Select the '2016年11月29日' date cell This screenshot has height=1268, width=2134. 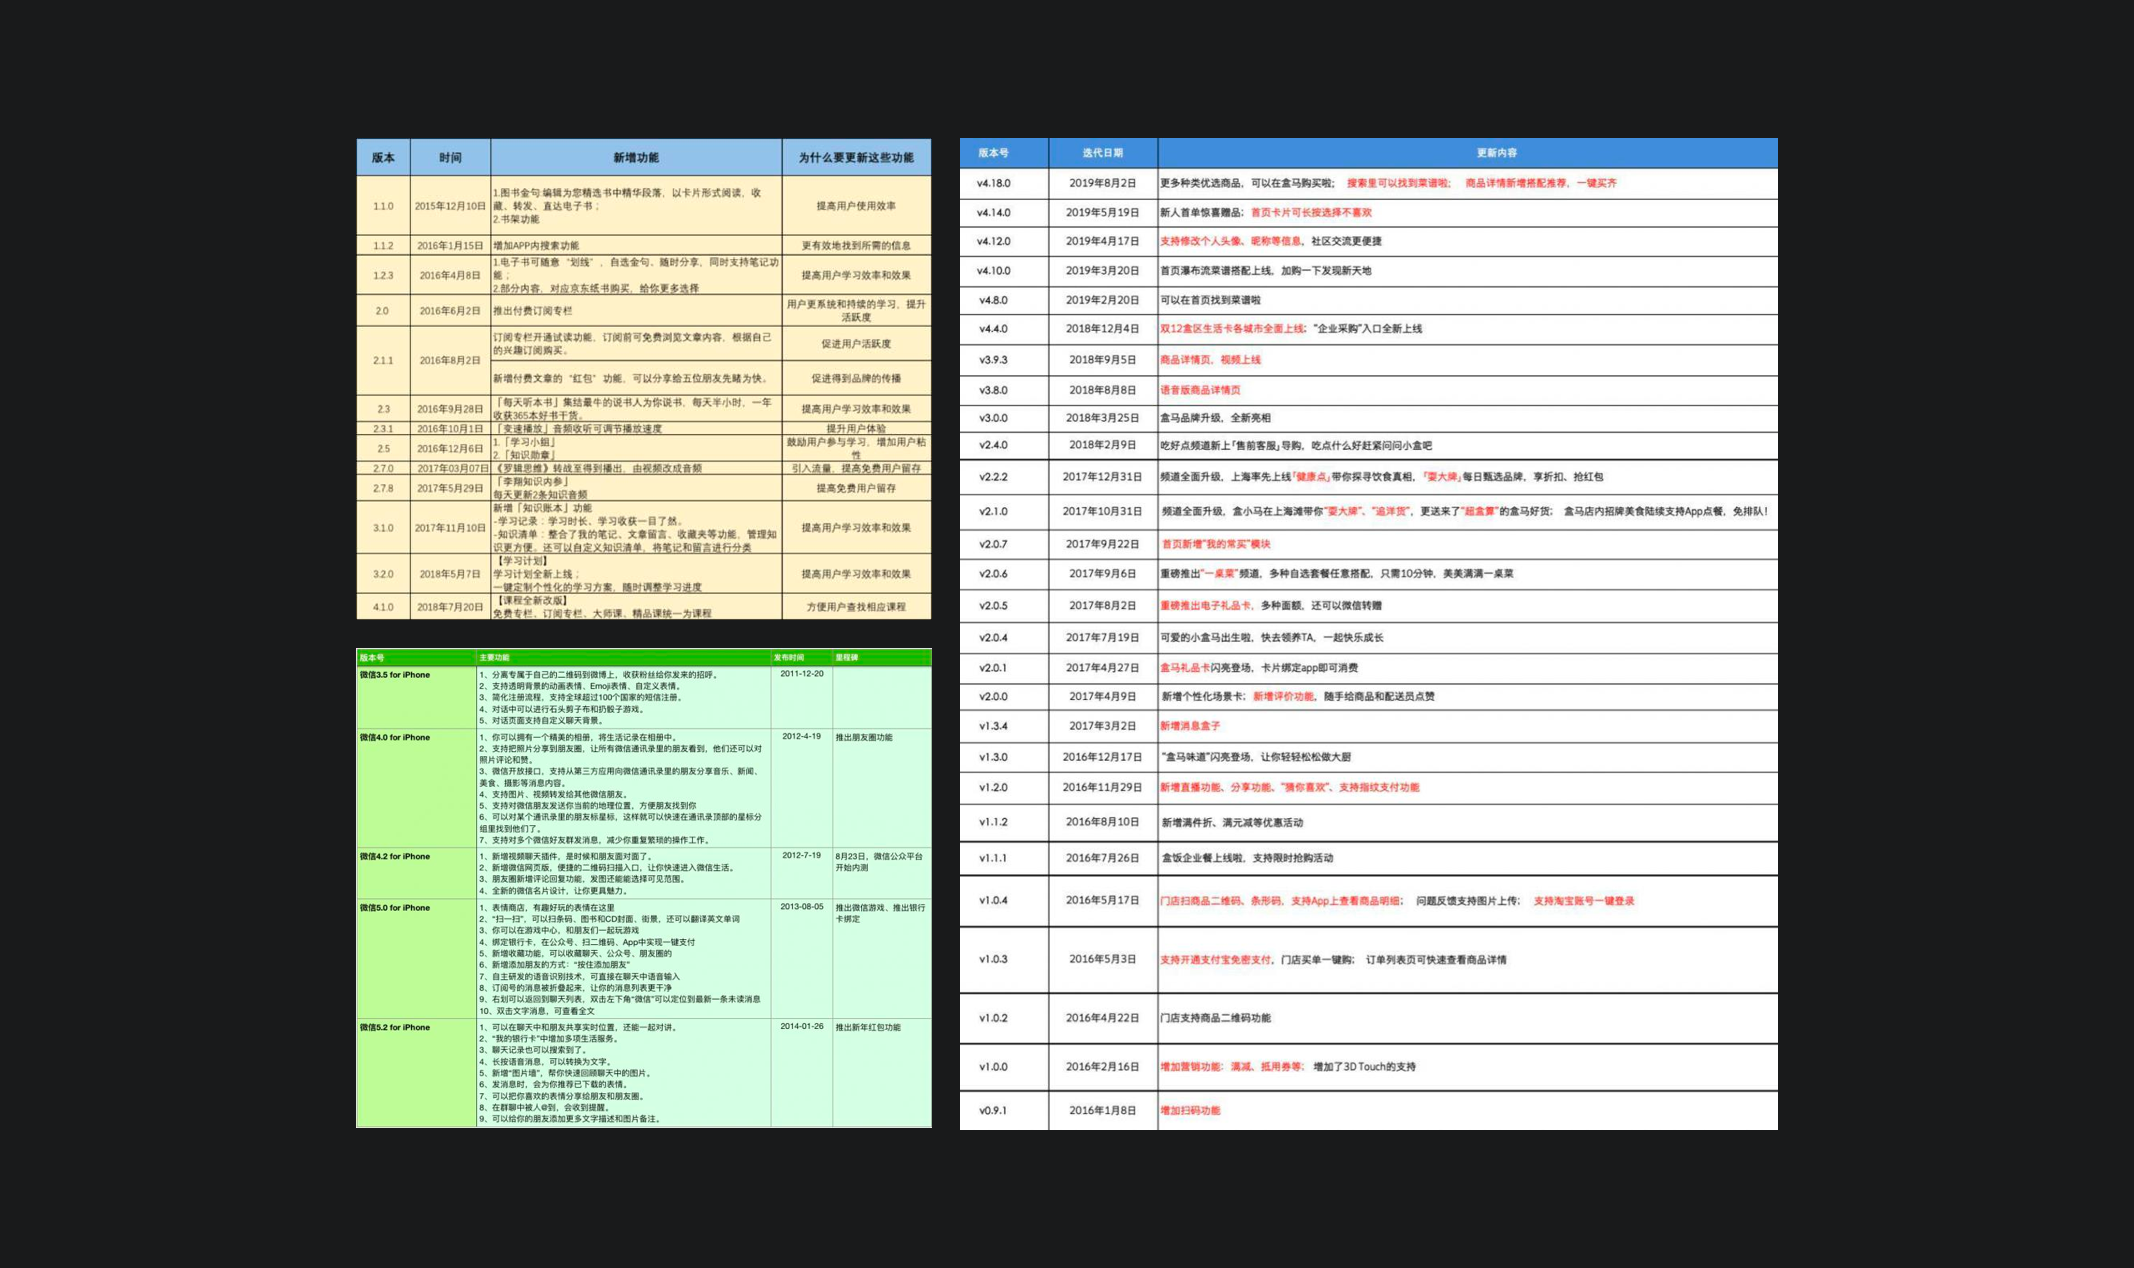pyautogui.click(x=1102, y=787)
